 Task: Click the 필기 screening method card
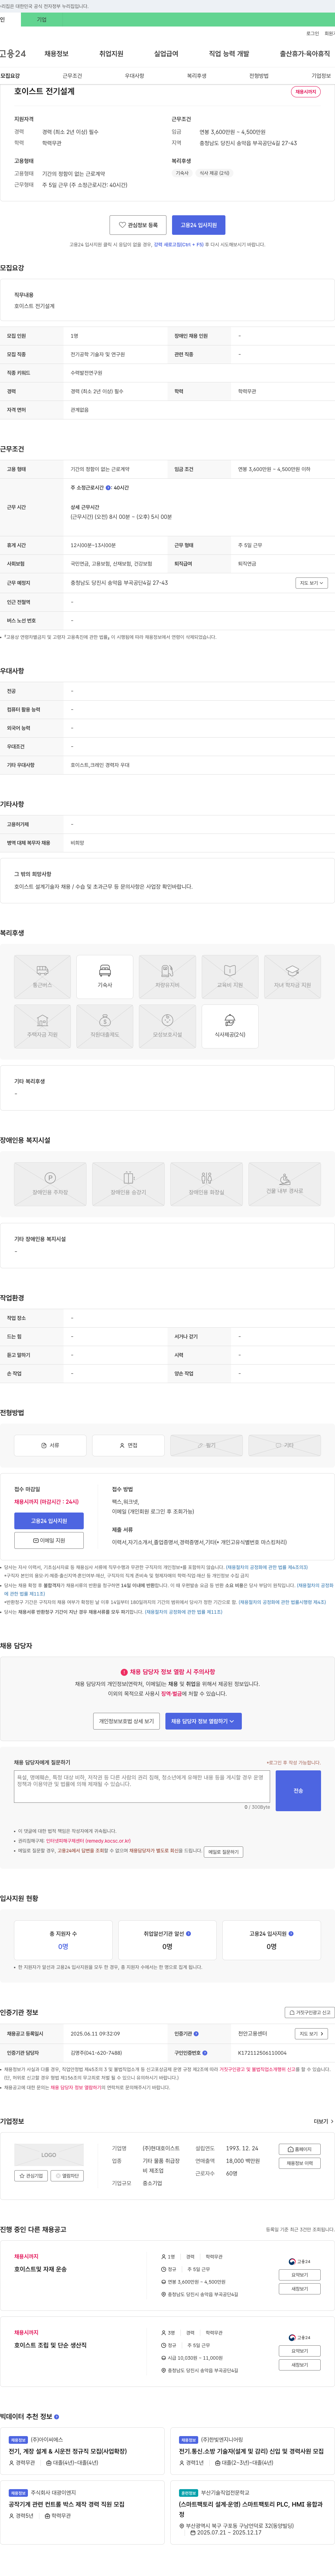pos(206,1445)
